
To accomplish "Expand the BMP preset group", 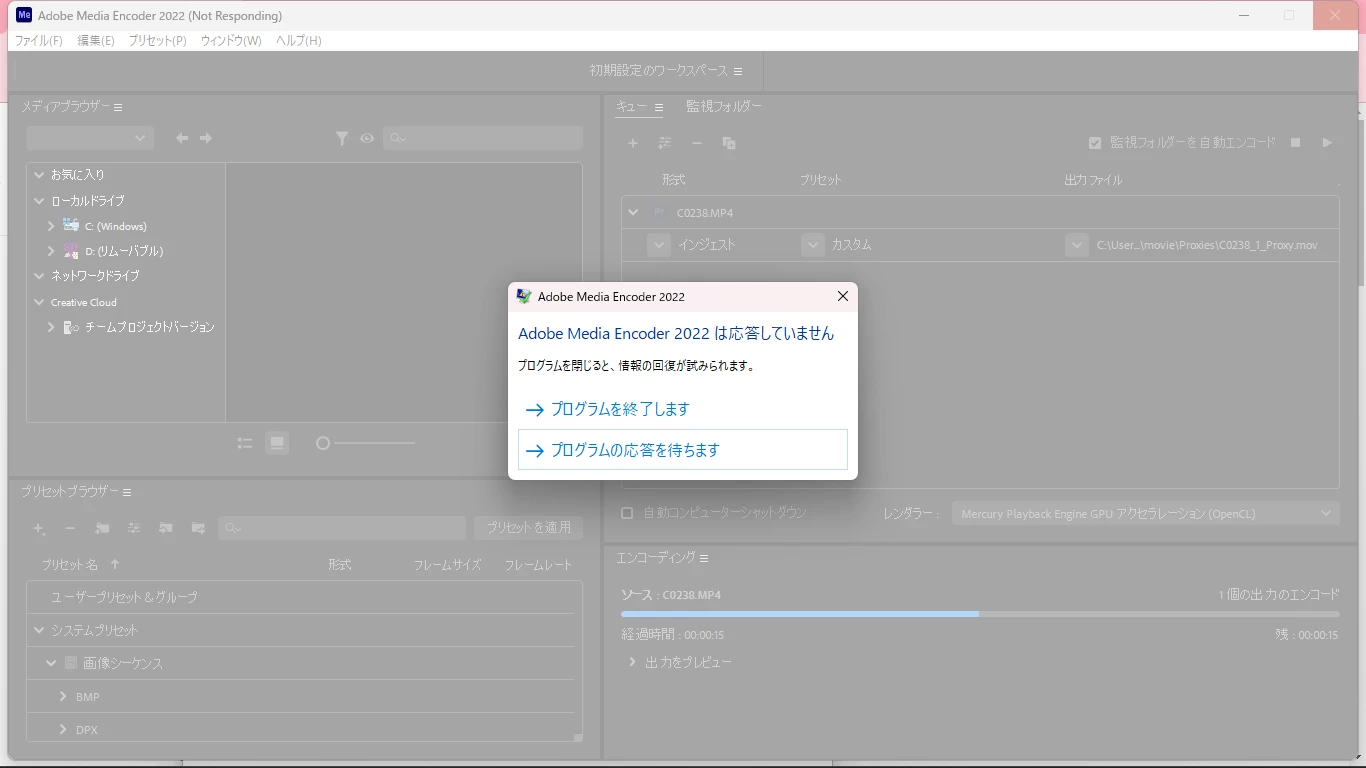I will pos(63,696).
